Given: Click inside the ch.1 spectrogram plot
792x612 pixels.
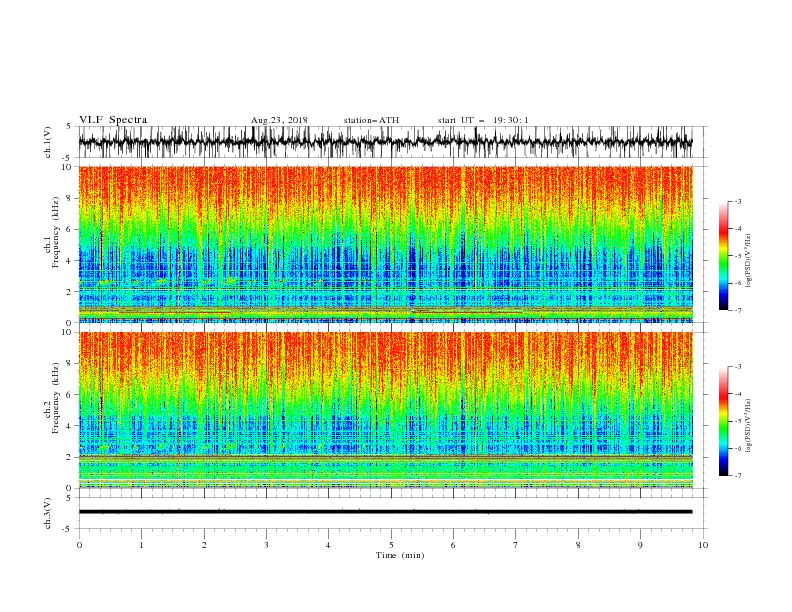Looking at the screenshot, I should point(385,244).
